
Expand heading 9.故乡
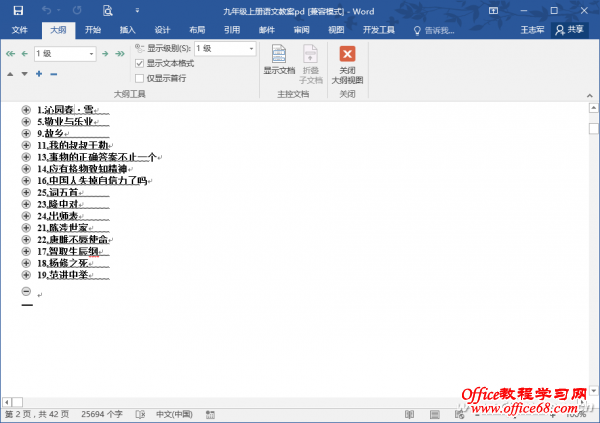[x=26, y=134]
